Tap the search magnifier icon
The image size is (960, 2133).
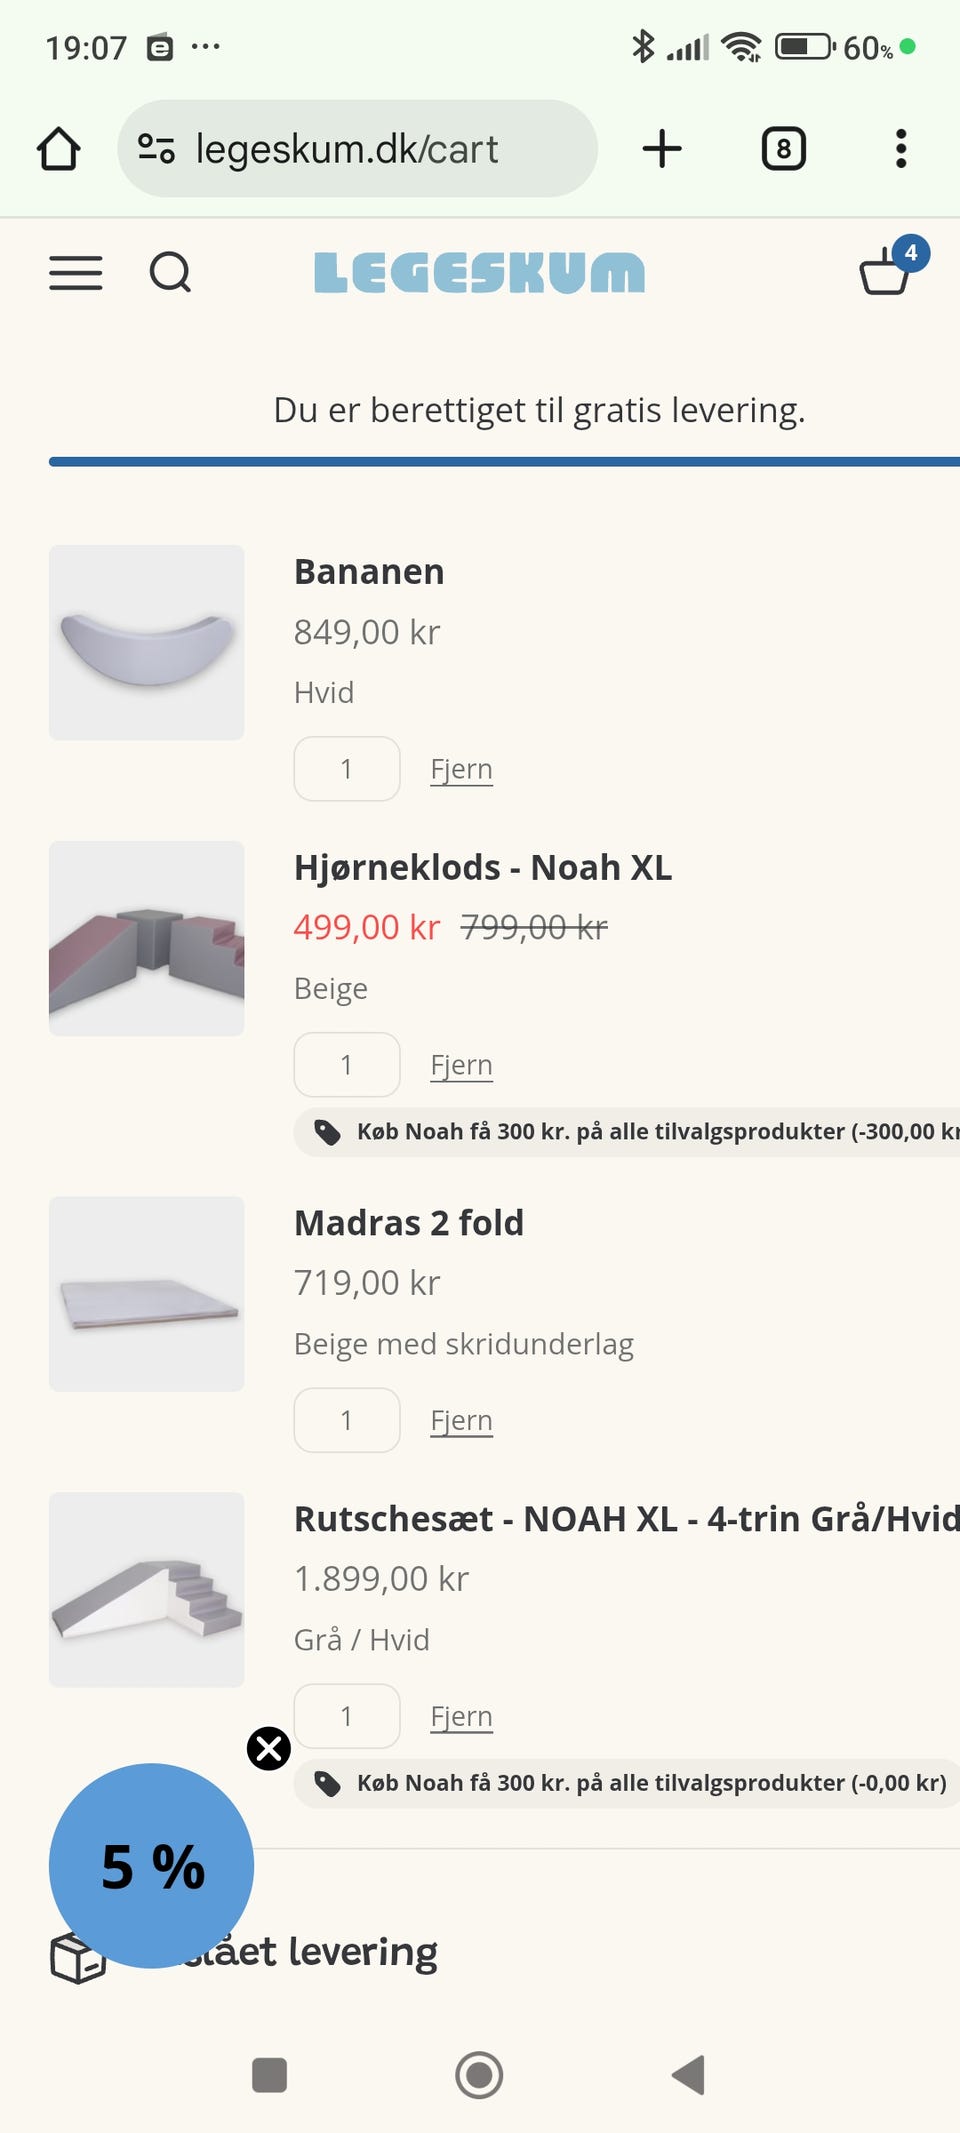[x=170, y=272]
